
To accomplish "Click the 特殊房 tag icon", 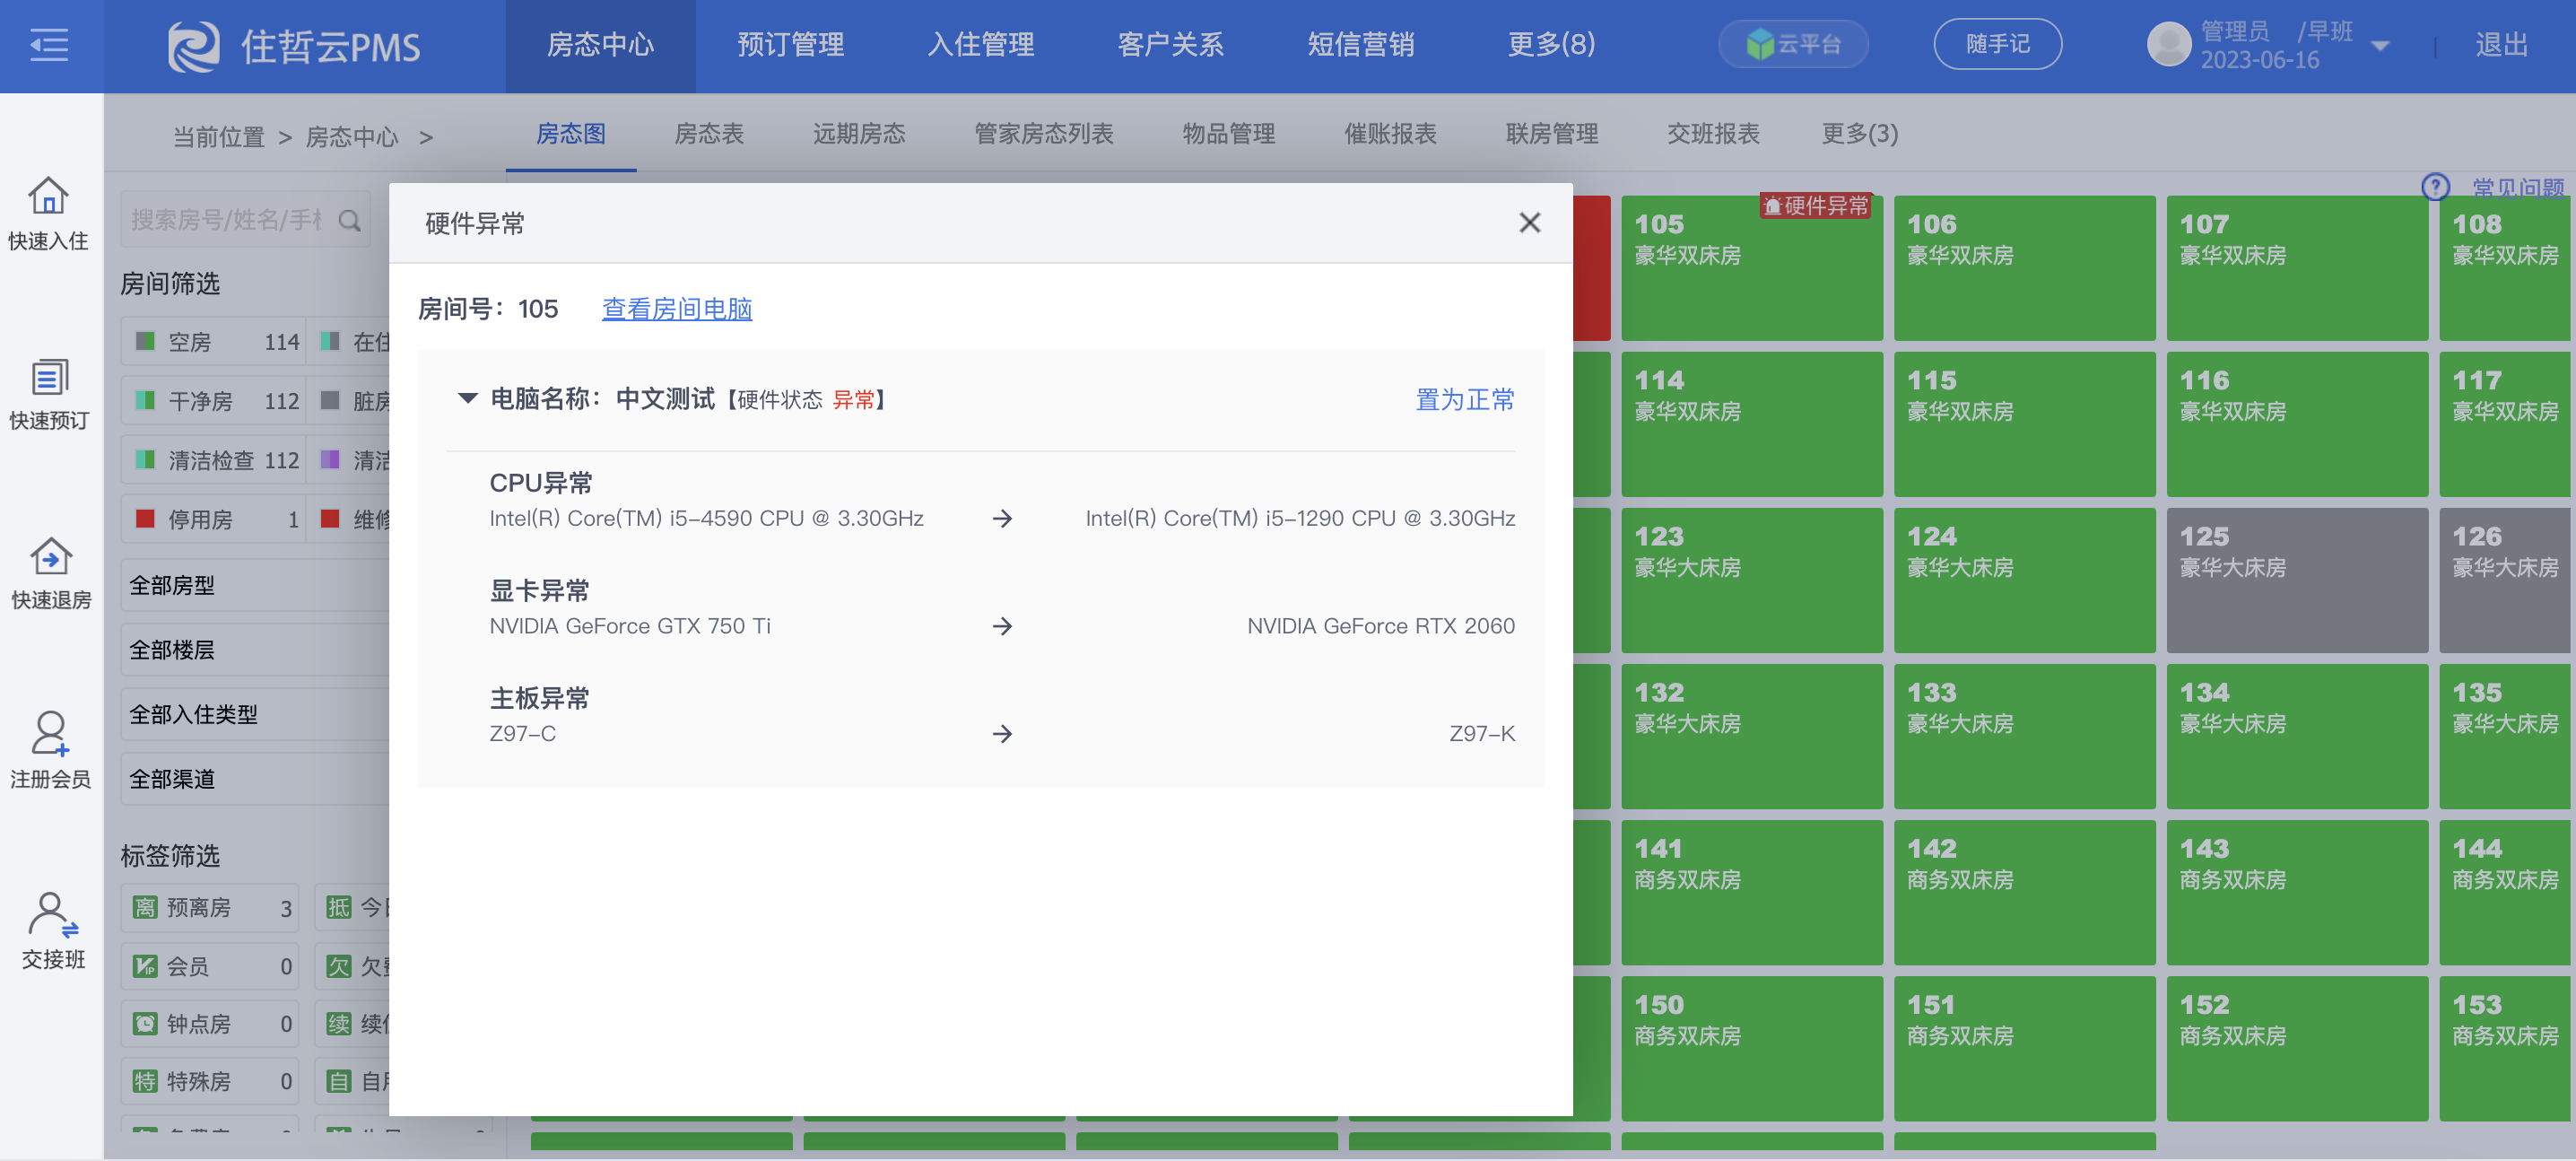I will coord(145,1081).
